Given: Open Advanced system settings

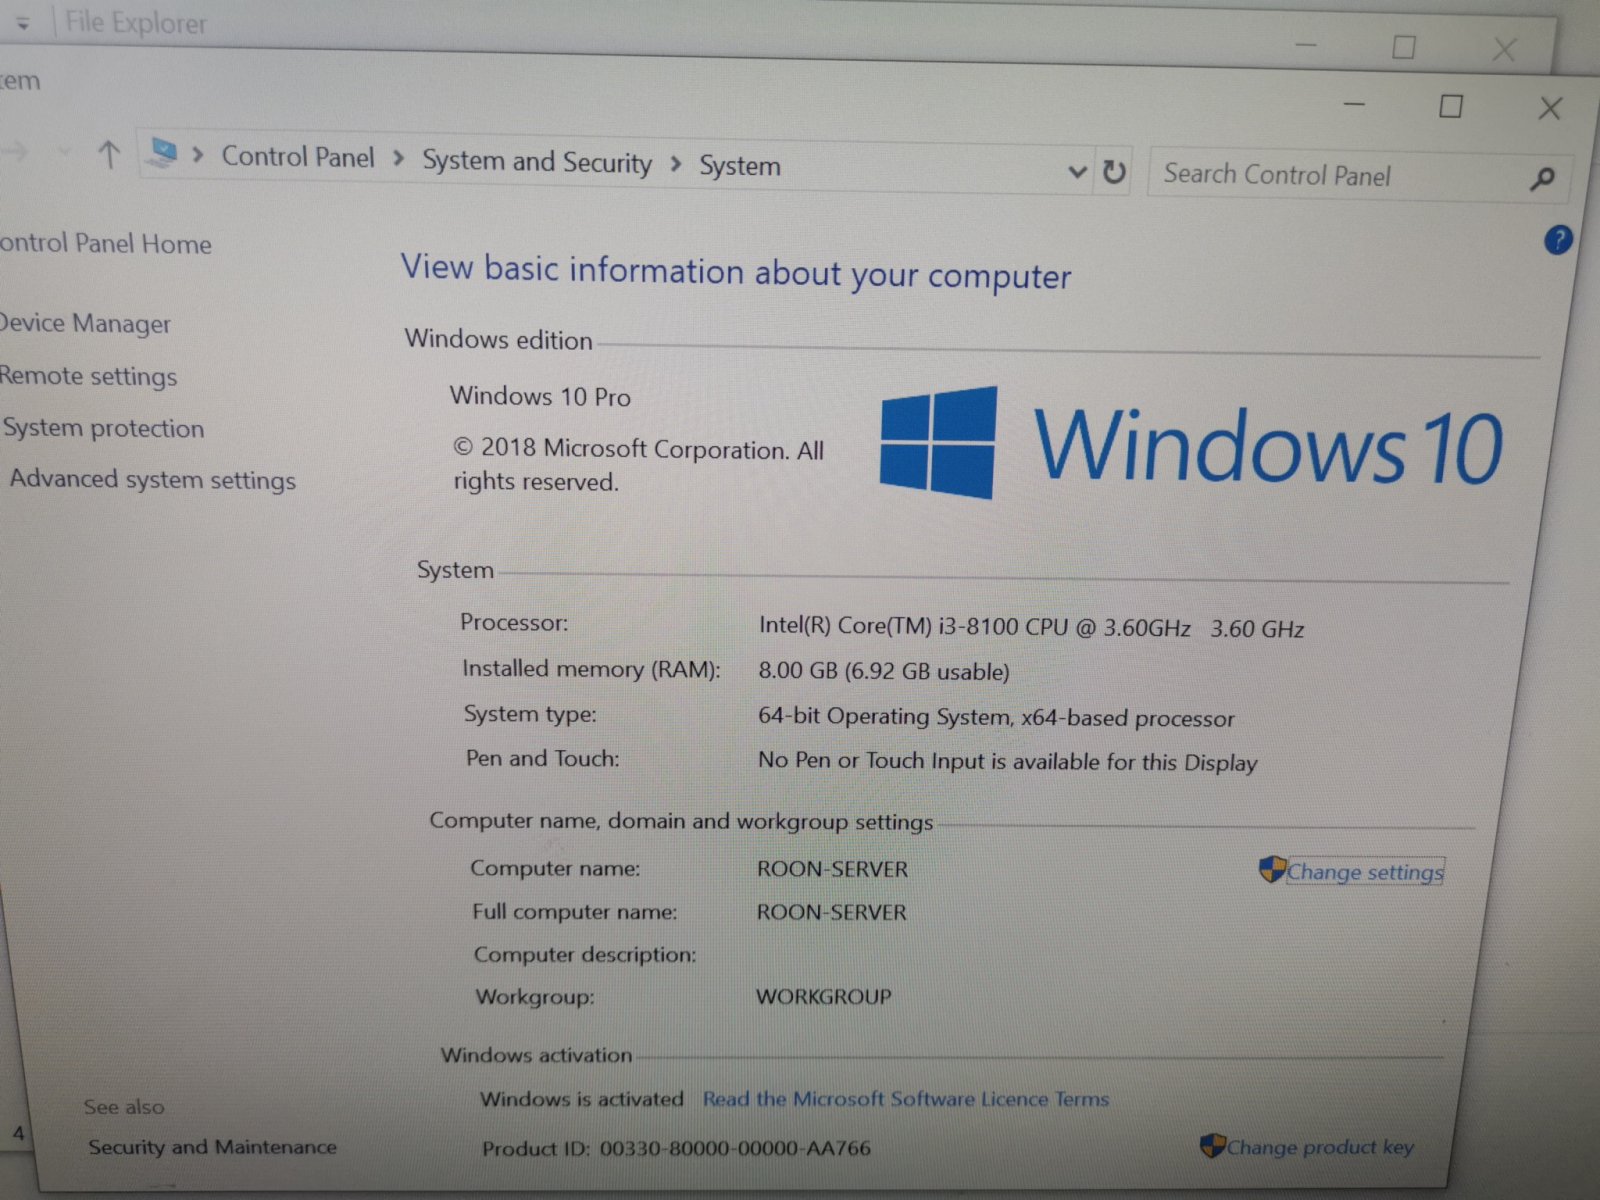Looking at the screenshot, I should 152,479.
